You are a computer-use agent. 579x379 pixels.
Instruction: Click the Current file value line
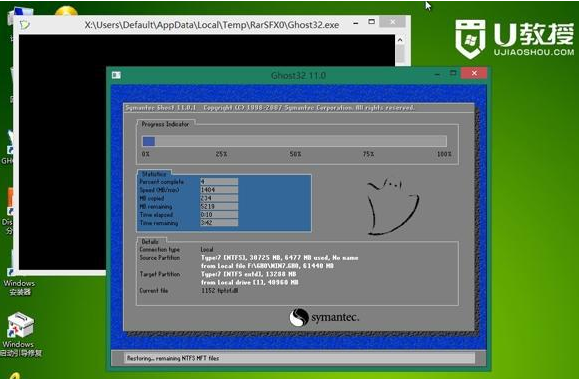[220, 291]
